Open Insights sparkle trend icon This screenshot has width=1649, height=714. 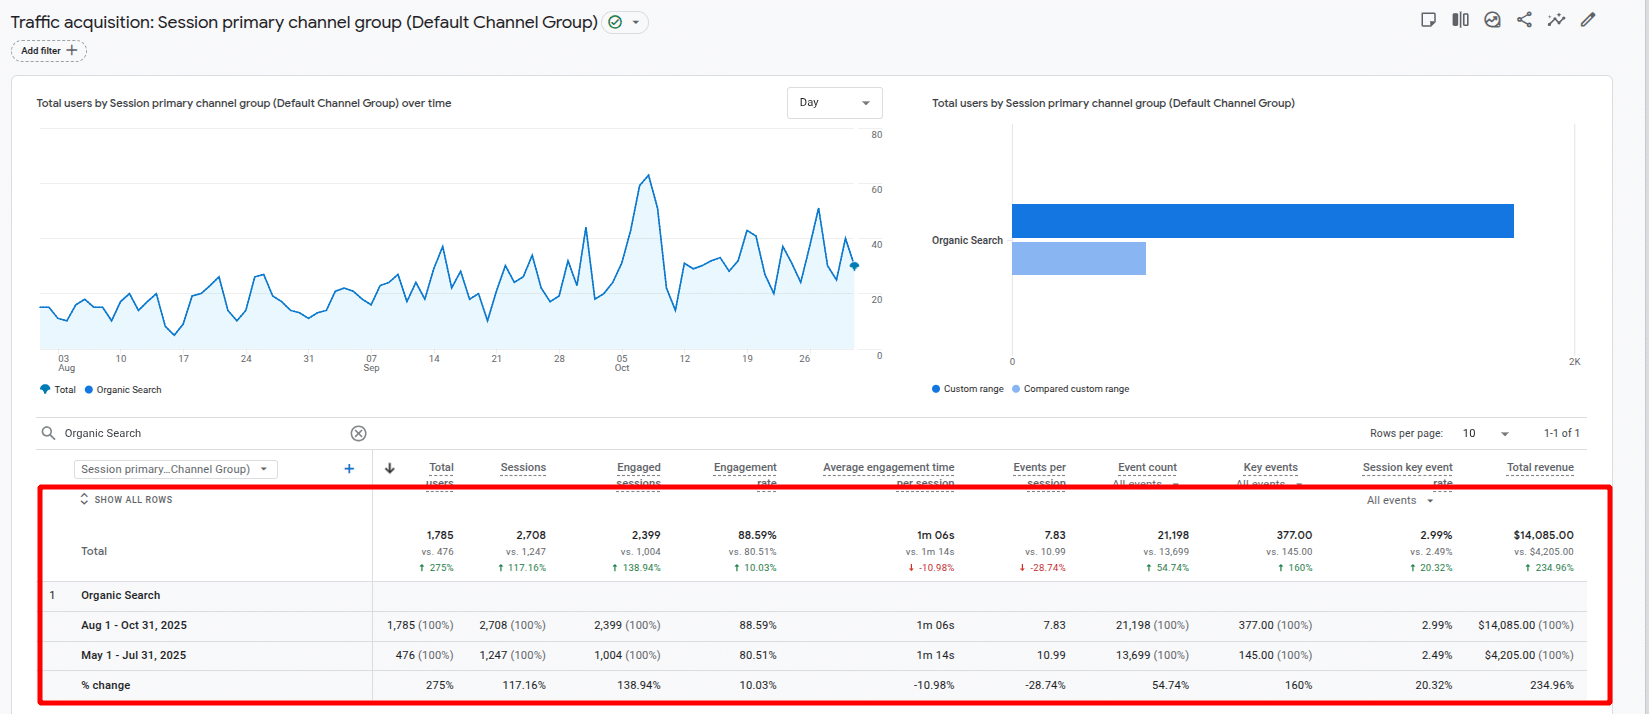tap(1556, 20)
